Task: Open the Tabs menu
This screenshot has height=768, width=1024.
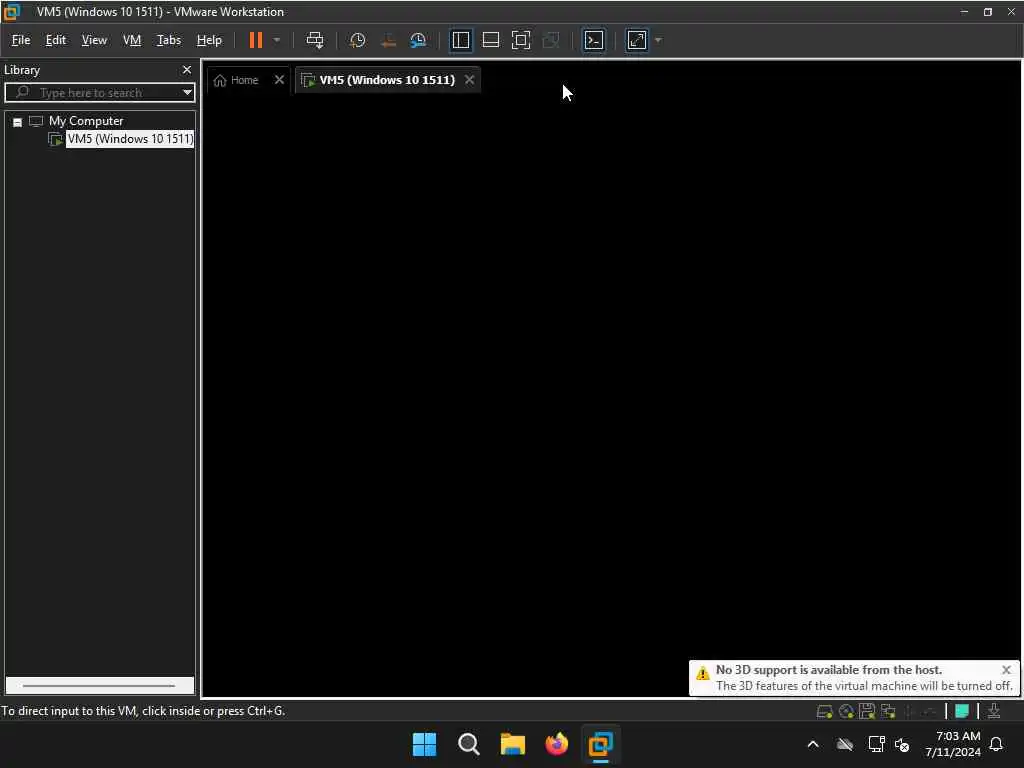Action: point(168,40)
